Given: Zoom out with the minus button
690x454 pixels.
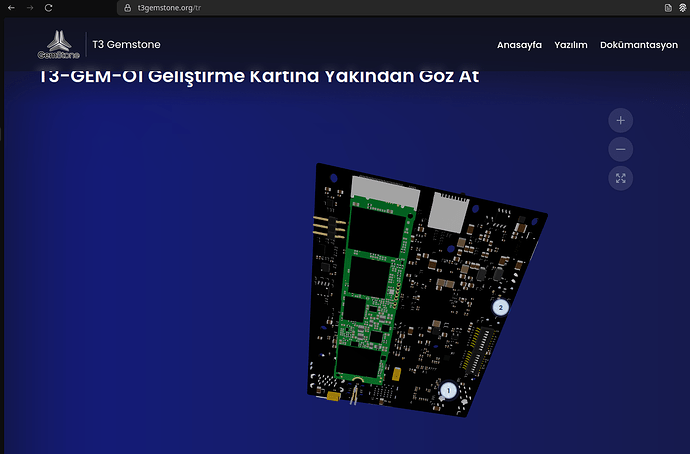Looking at the screenshot, I should pos(620,149).
